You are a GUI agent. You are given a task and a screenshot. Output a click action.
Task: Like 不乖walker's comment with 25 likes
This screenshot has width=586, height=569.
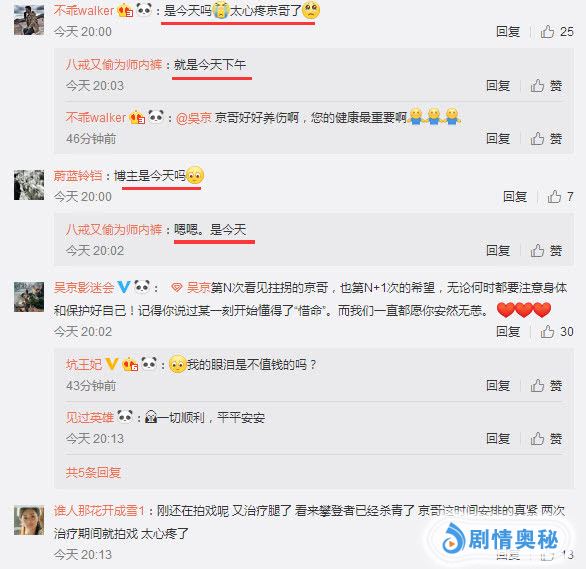(x=557, y=32)
